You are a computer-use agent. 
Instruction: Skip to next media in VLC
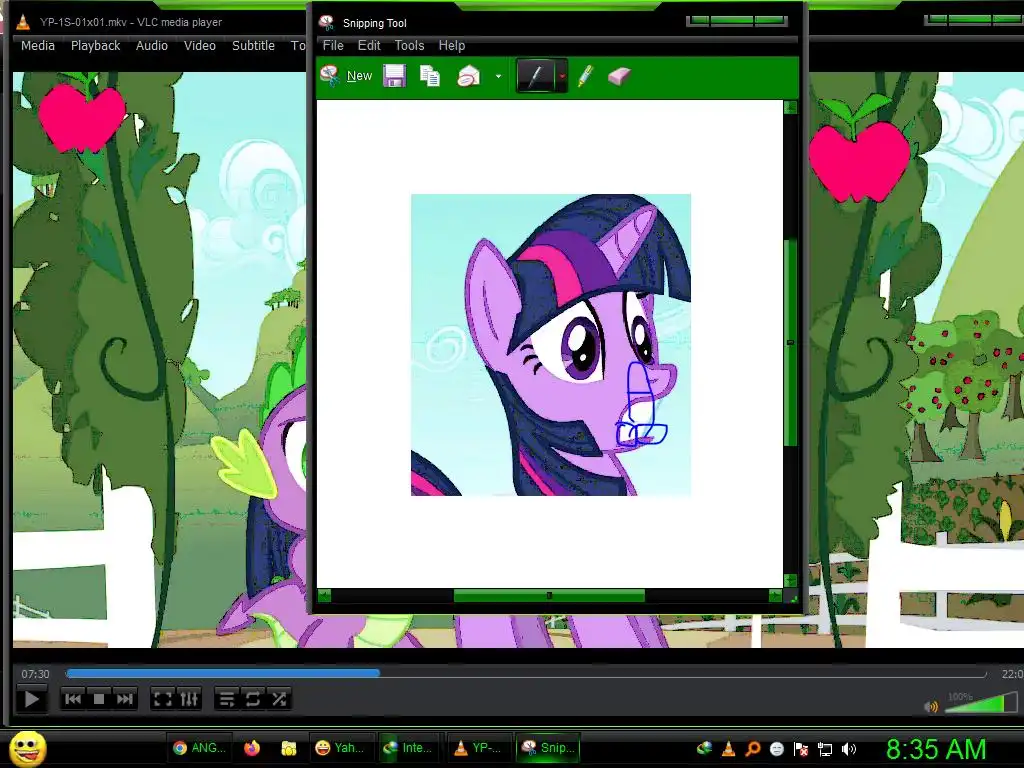coord(125,699)
